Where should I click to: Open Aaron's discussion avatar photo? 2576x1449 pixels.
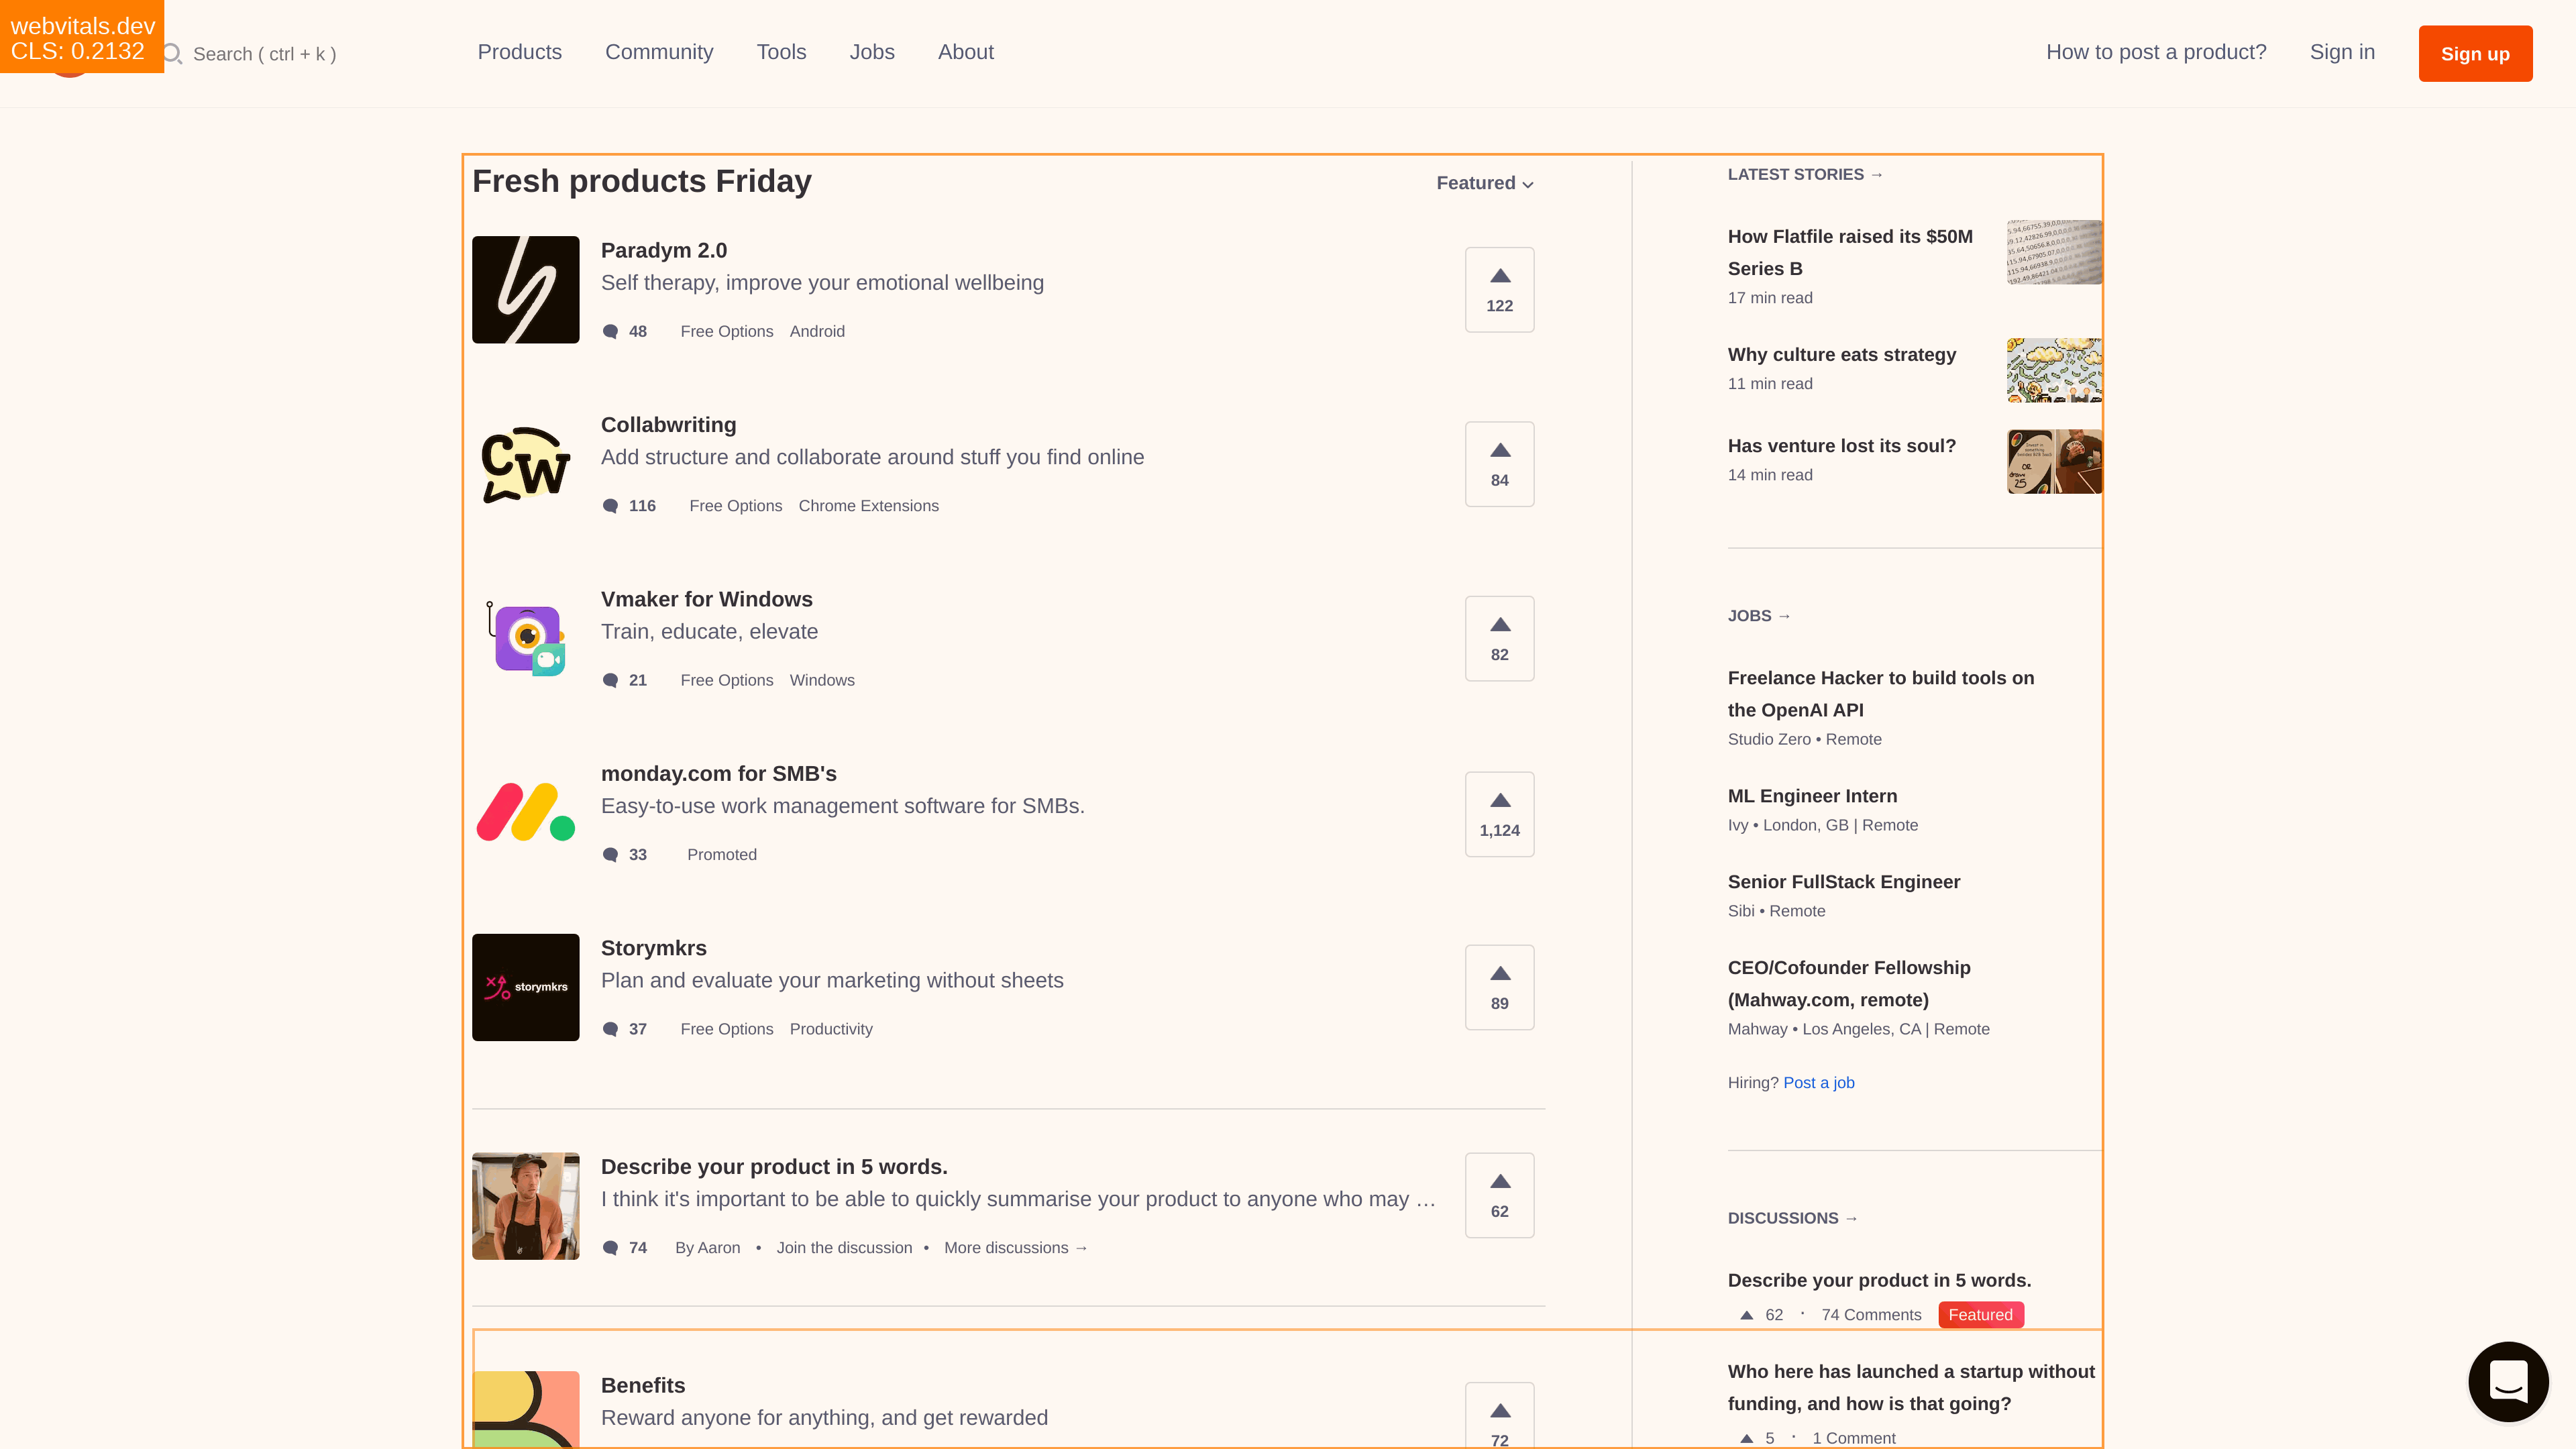(x=525, y=1206)
